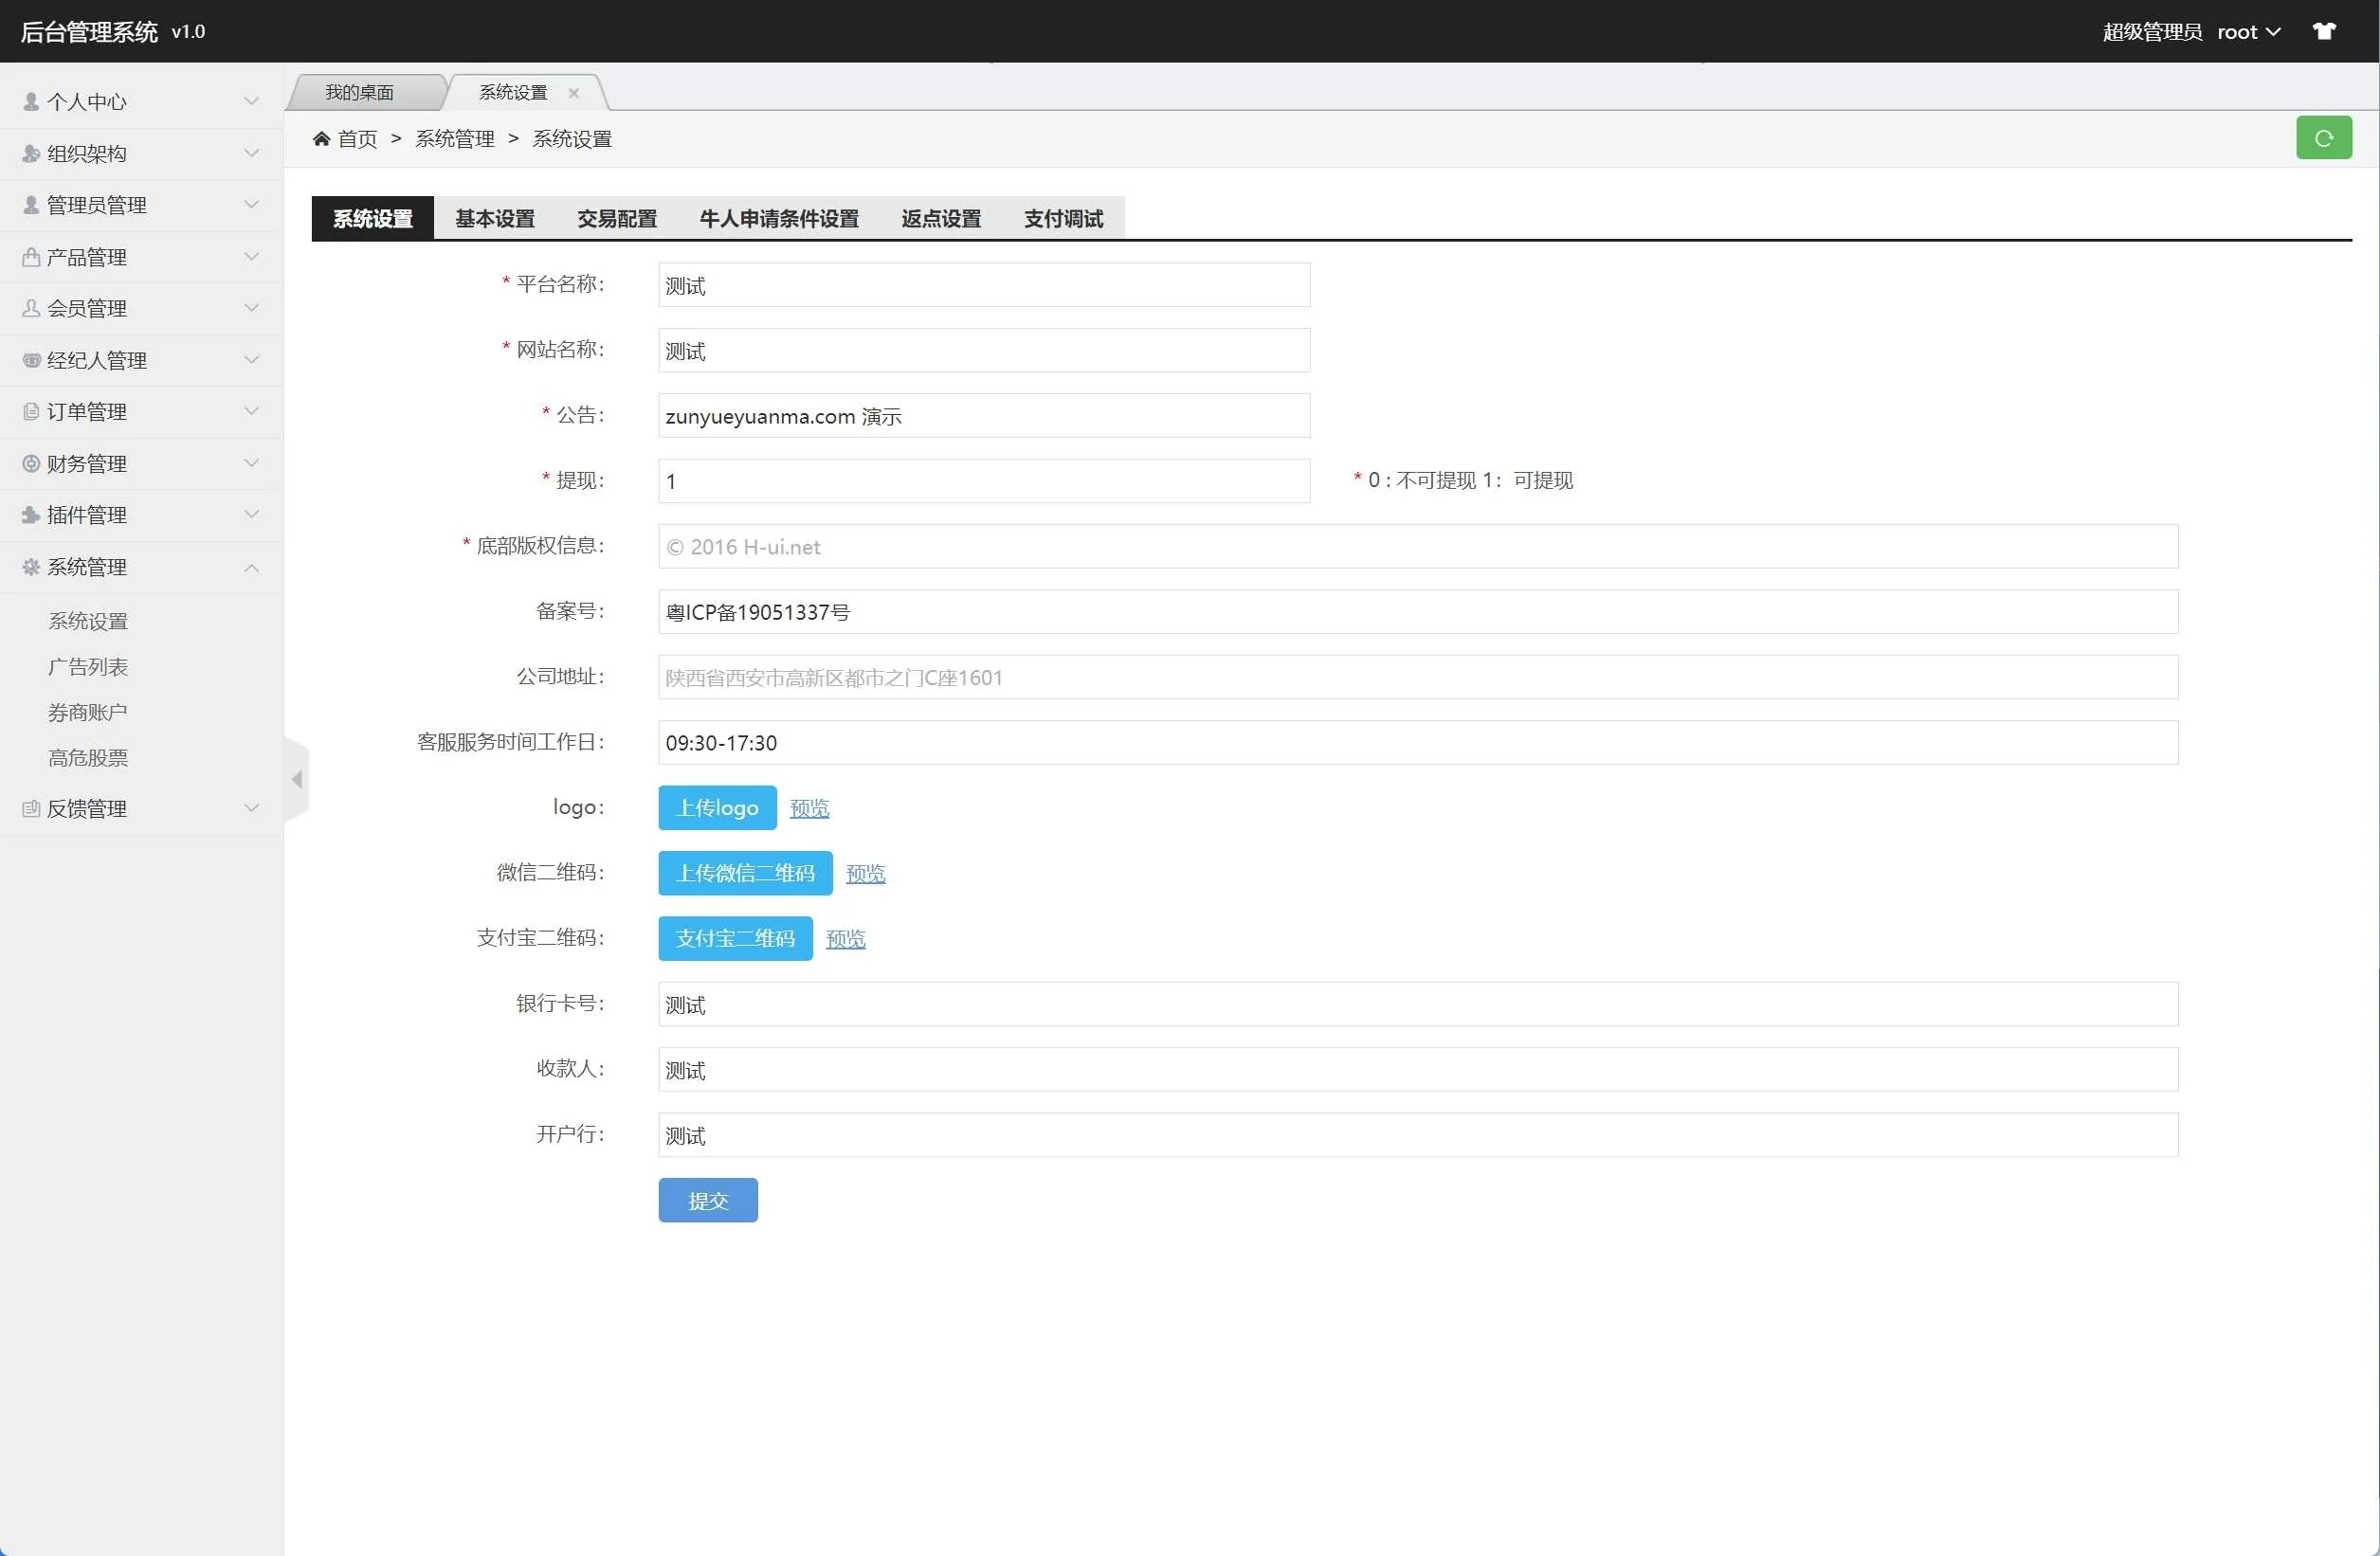Collapse the sidebar with arrow handle
Image resolution: width=2380 pixels, height=1556 pixels.
297,779
